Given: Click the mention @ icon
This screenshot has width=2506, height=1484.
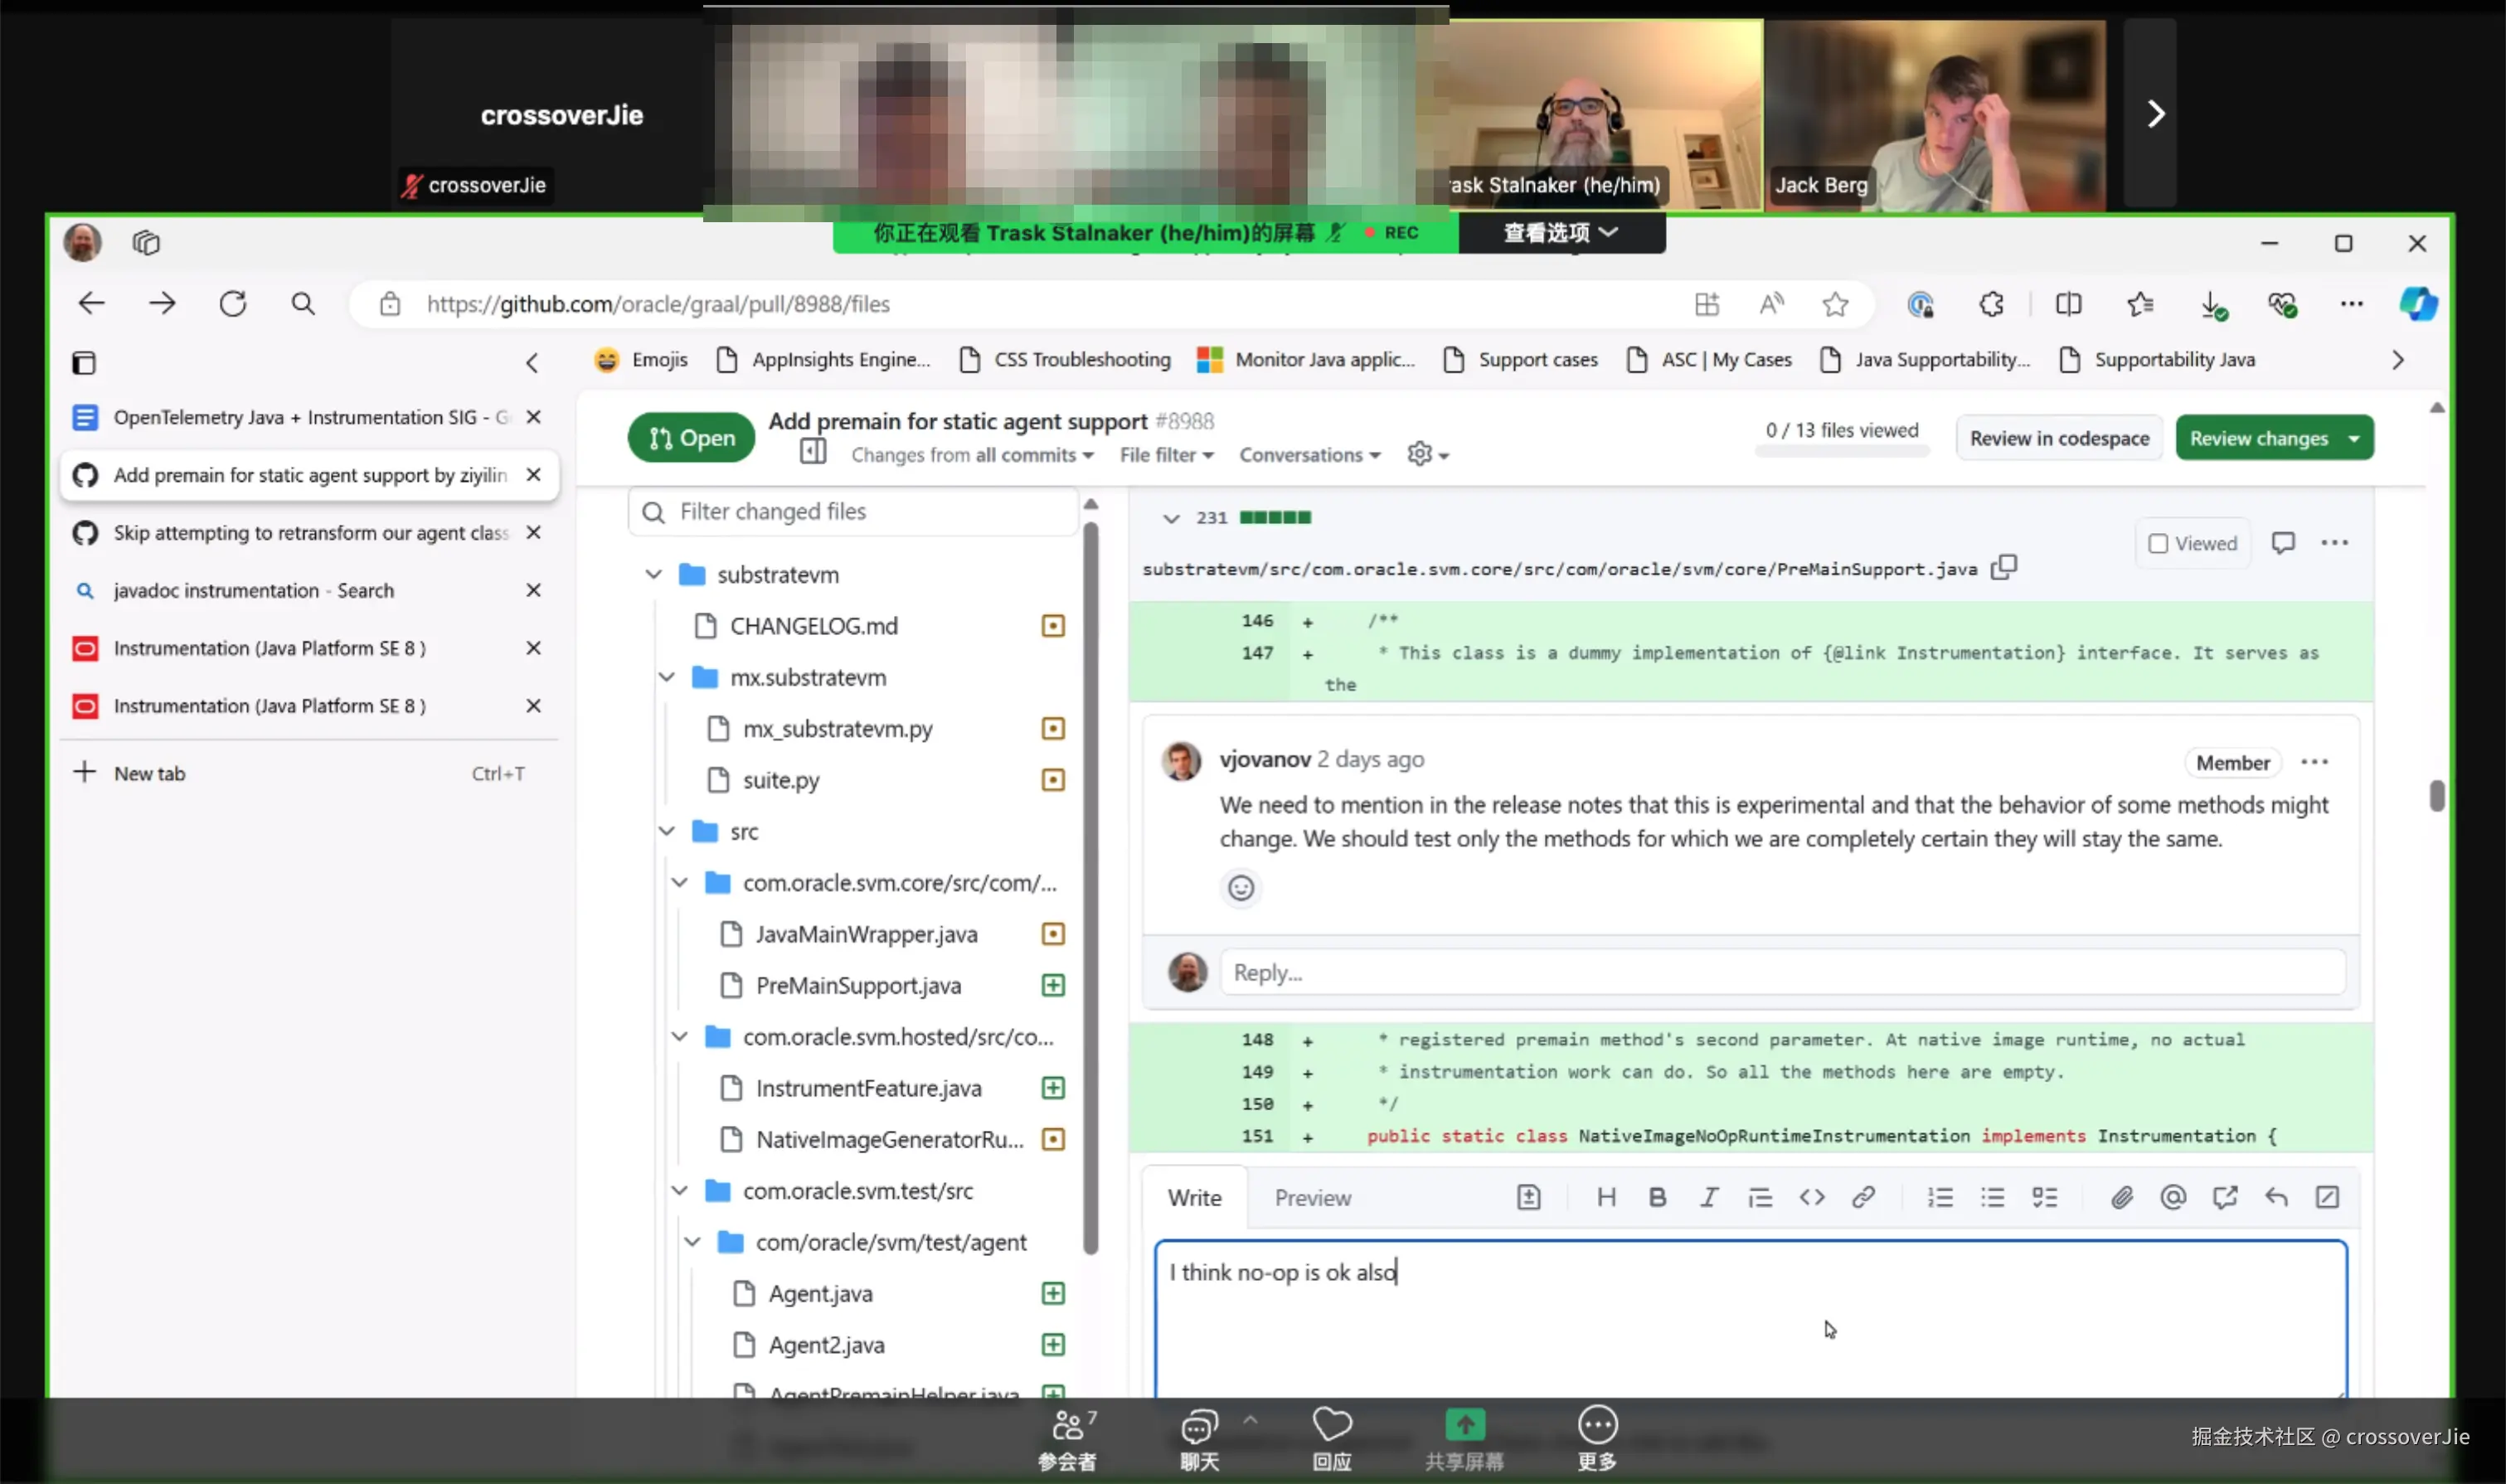Looking at the screenshot, I should [x=2173, y=1197].
